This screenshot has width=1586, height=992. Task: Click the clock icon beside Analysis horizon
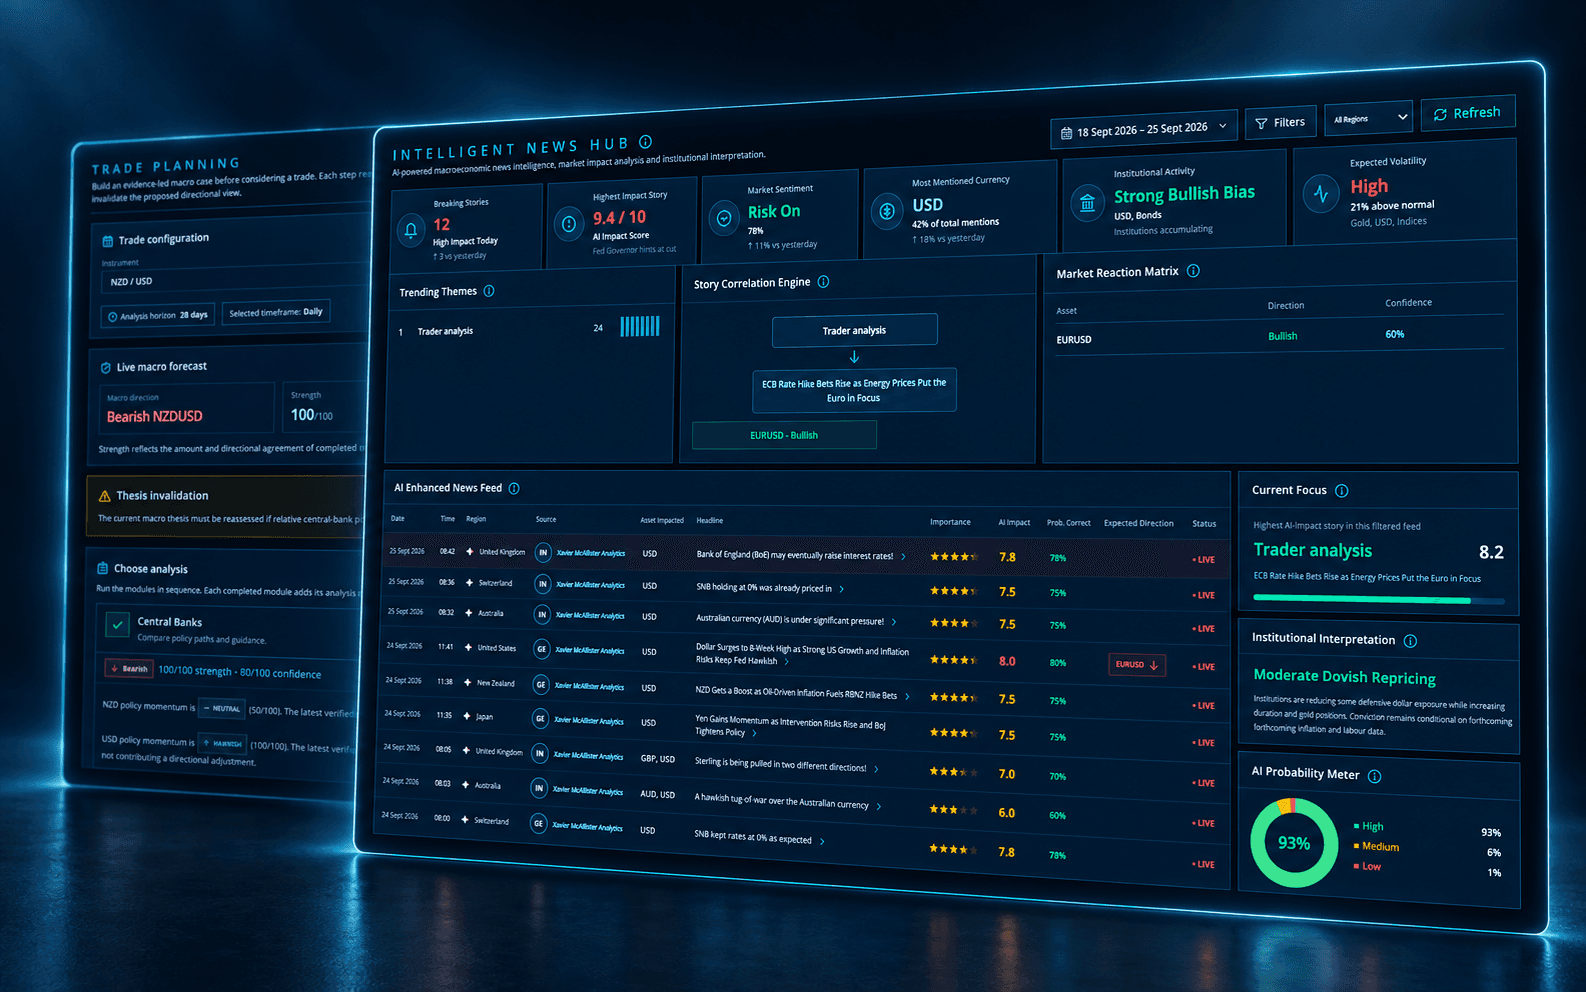[113, 317]
